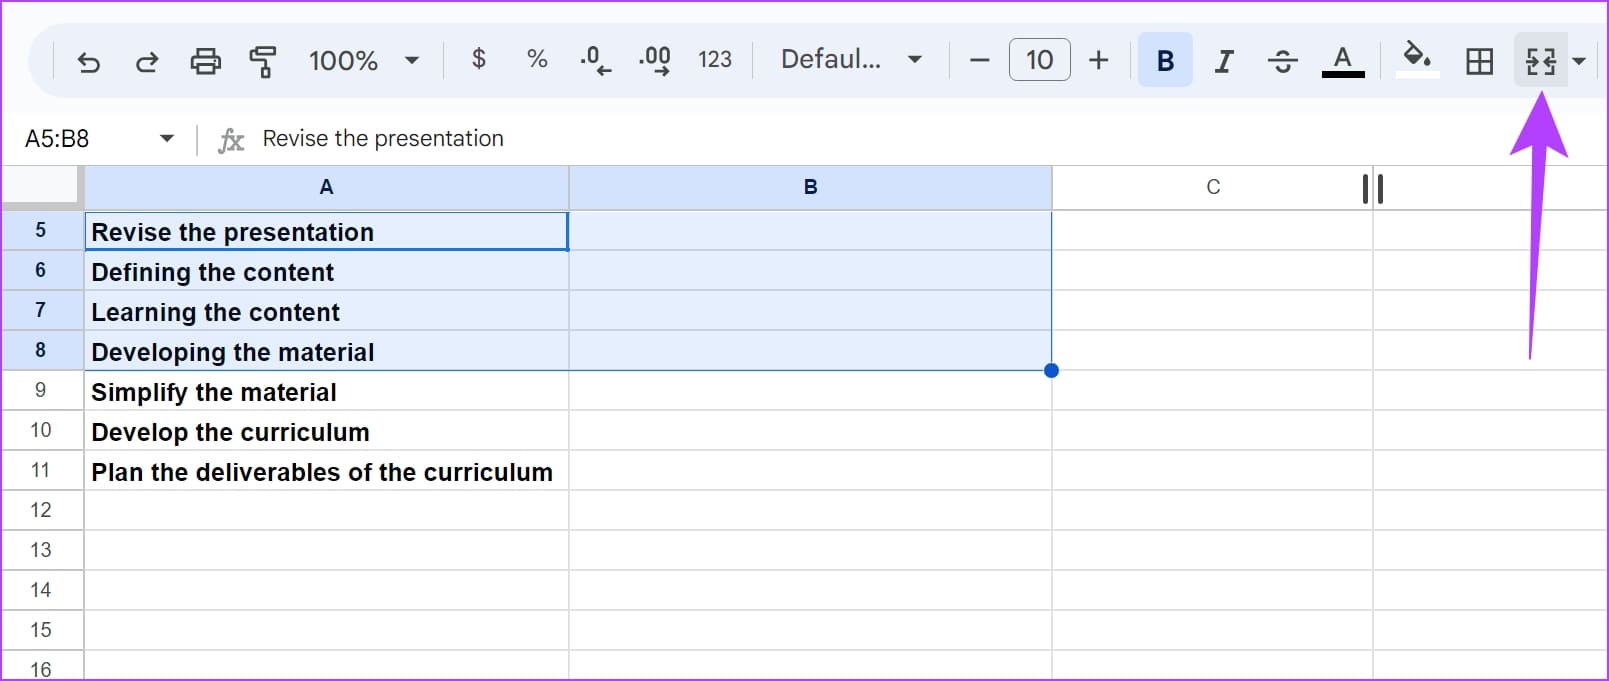
Task: Click the font size field showing 10
Action: (1040, 60)
